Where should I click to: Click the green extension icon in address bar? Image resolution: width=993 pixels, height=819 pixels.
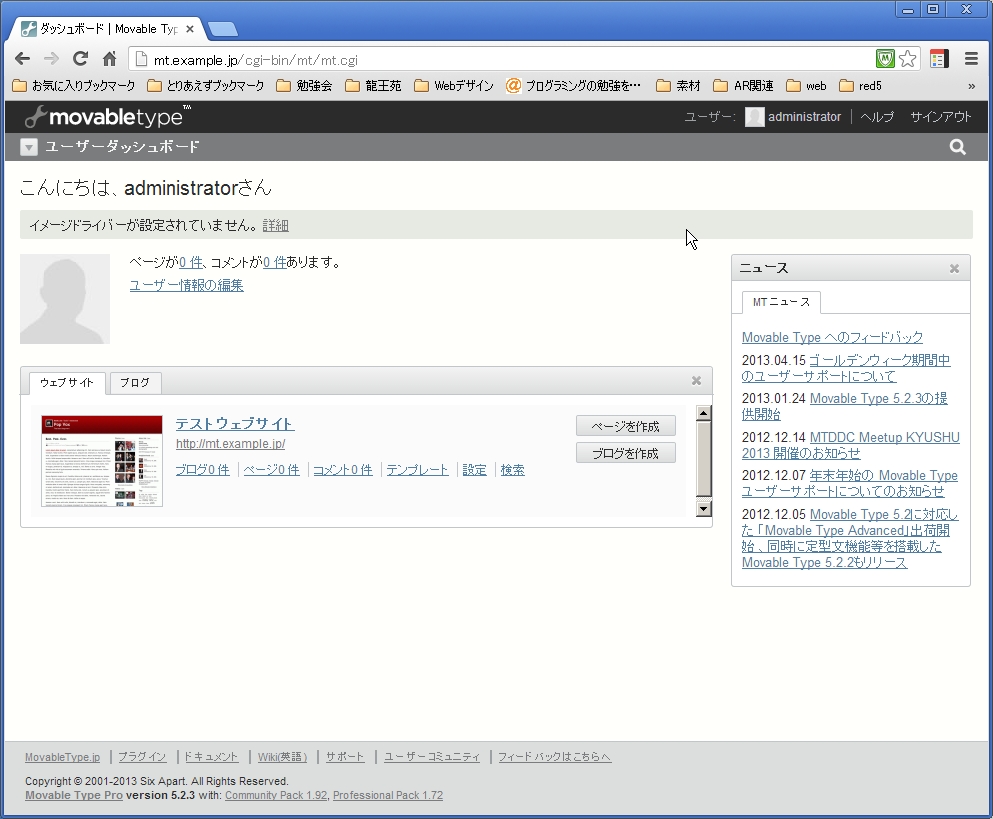885,60
